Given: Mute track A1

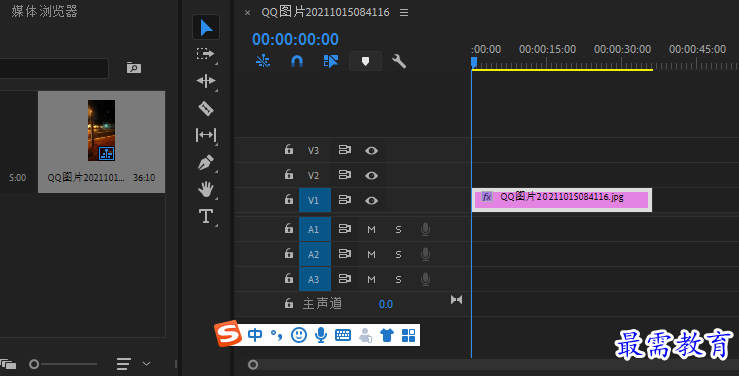Looking at the screenshot, I should (x=371, y=229).
